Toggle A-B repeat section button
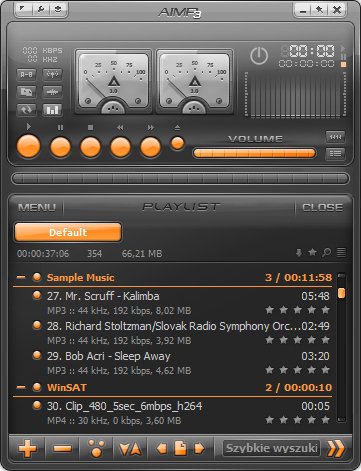The height and width of the screenshot is (471, 361). (26, 74)
